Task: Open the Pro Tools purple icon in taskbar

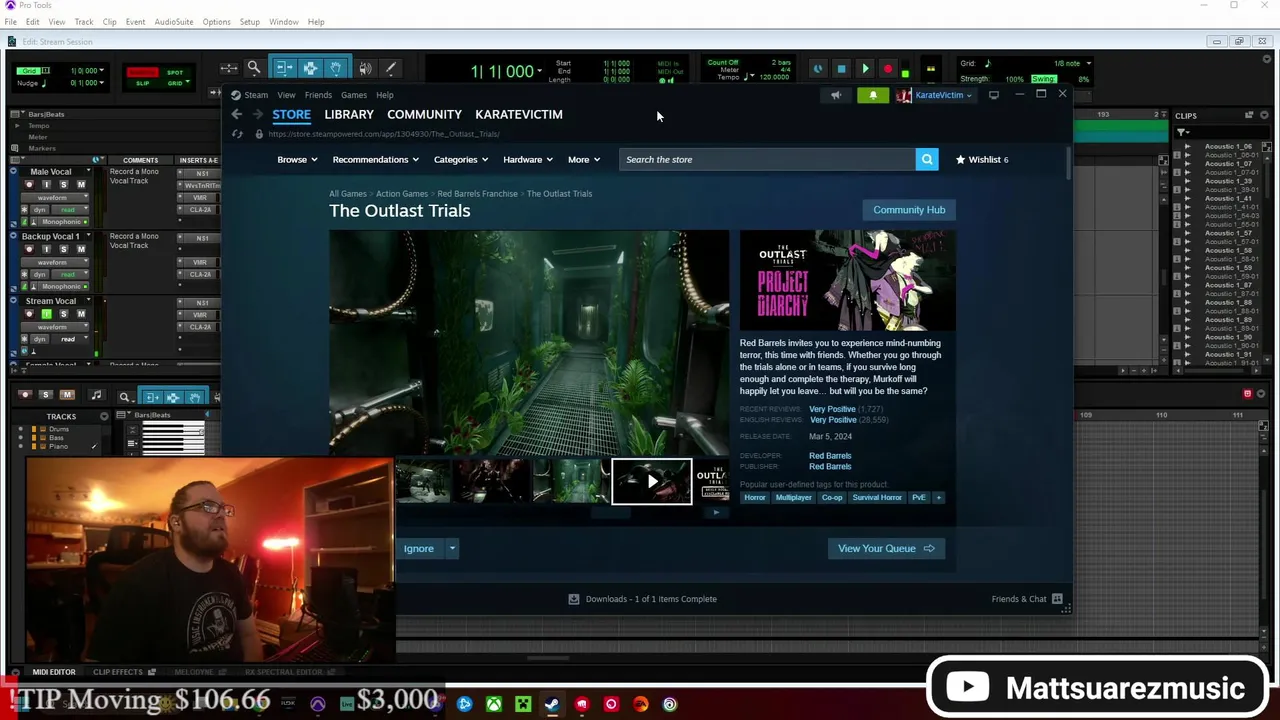Action: coord(318,704)
